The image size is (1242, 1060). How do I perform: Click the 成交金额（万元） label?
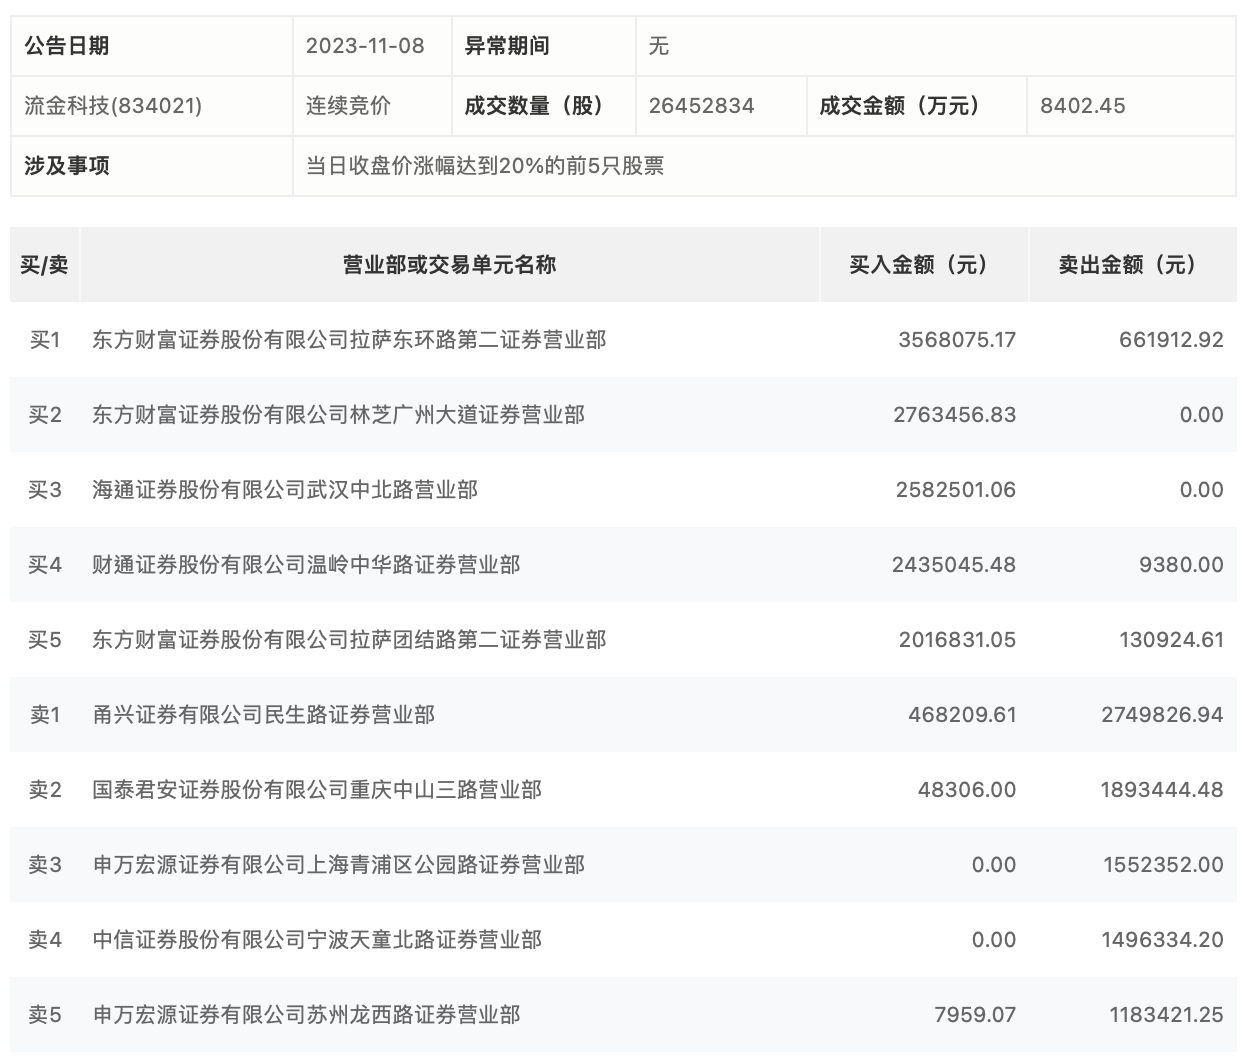(905, 106)
